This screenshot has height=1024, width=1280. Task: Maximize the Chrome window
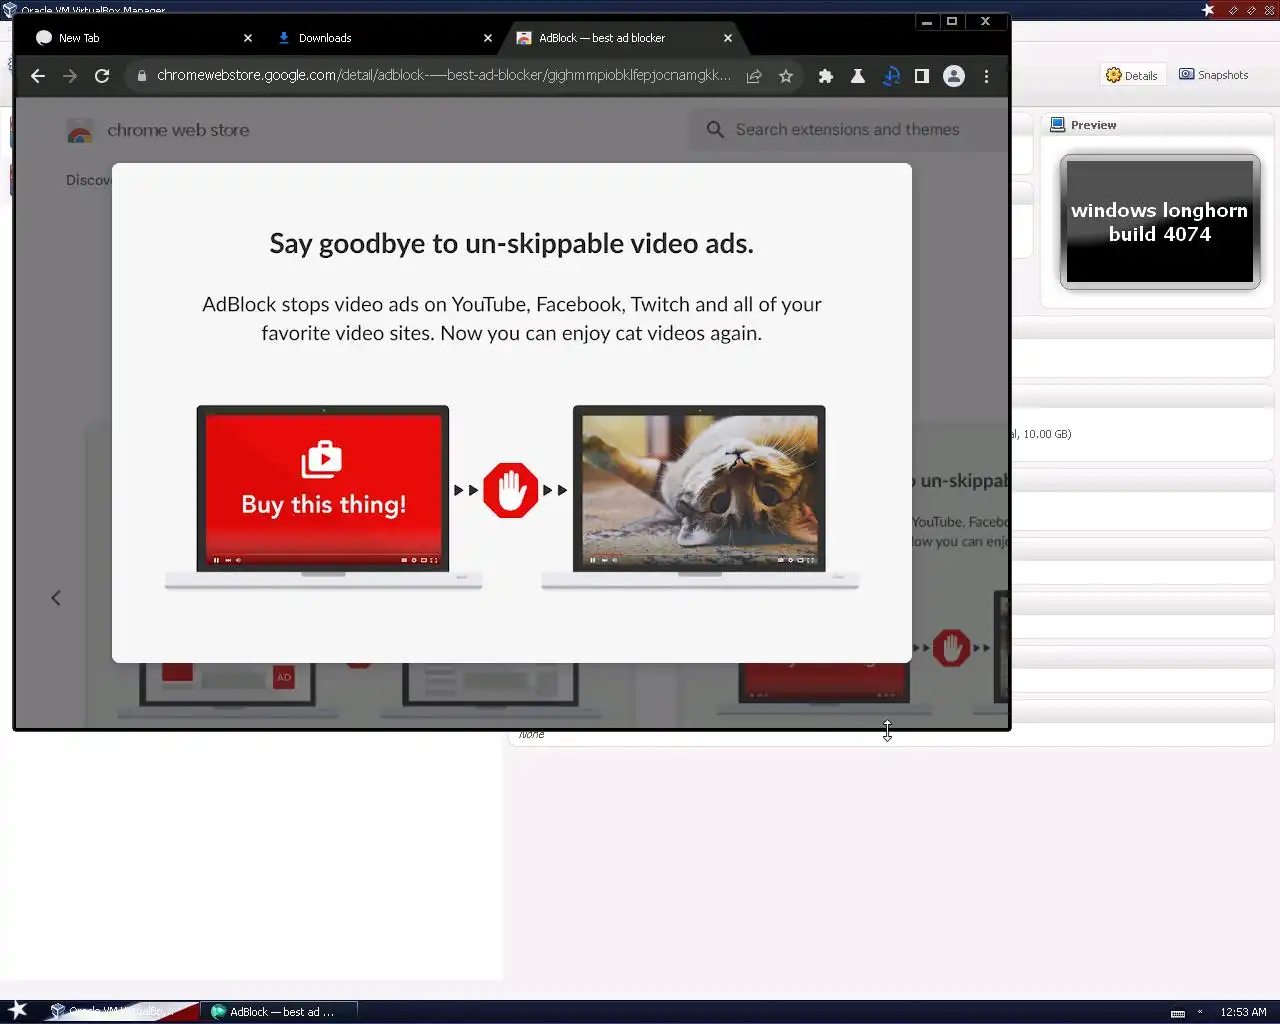coord(952,21)
